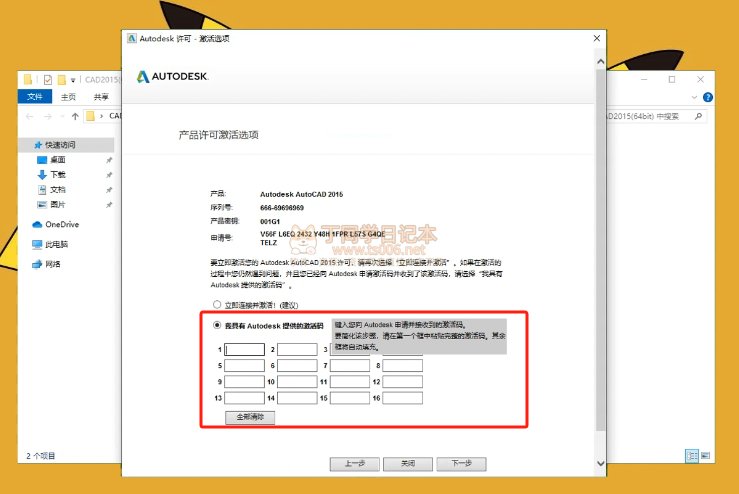Focus activation code field 14
This screenshot has width=739, height=494.
(297, 398)
